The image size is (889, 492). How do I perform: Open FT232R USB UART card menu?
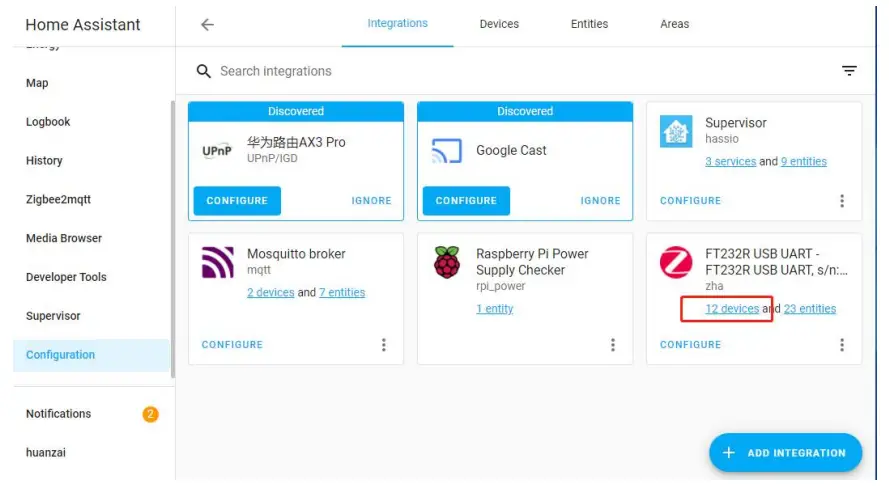coord(842,345)
